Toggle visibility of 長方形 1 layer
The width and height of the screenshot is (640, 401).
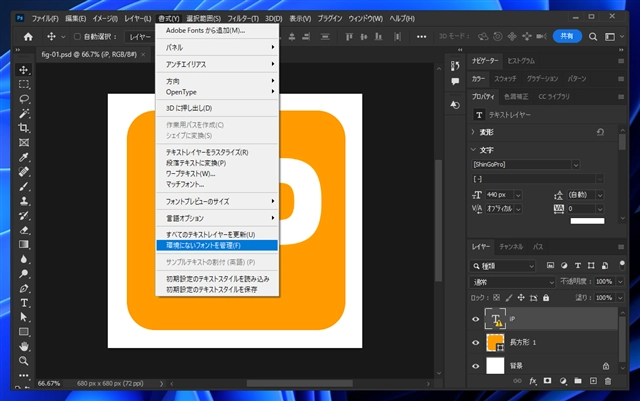coord(476,343)
